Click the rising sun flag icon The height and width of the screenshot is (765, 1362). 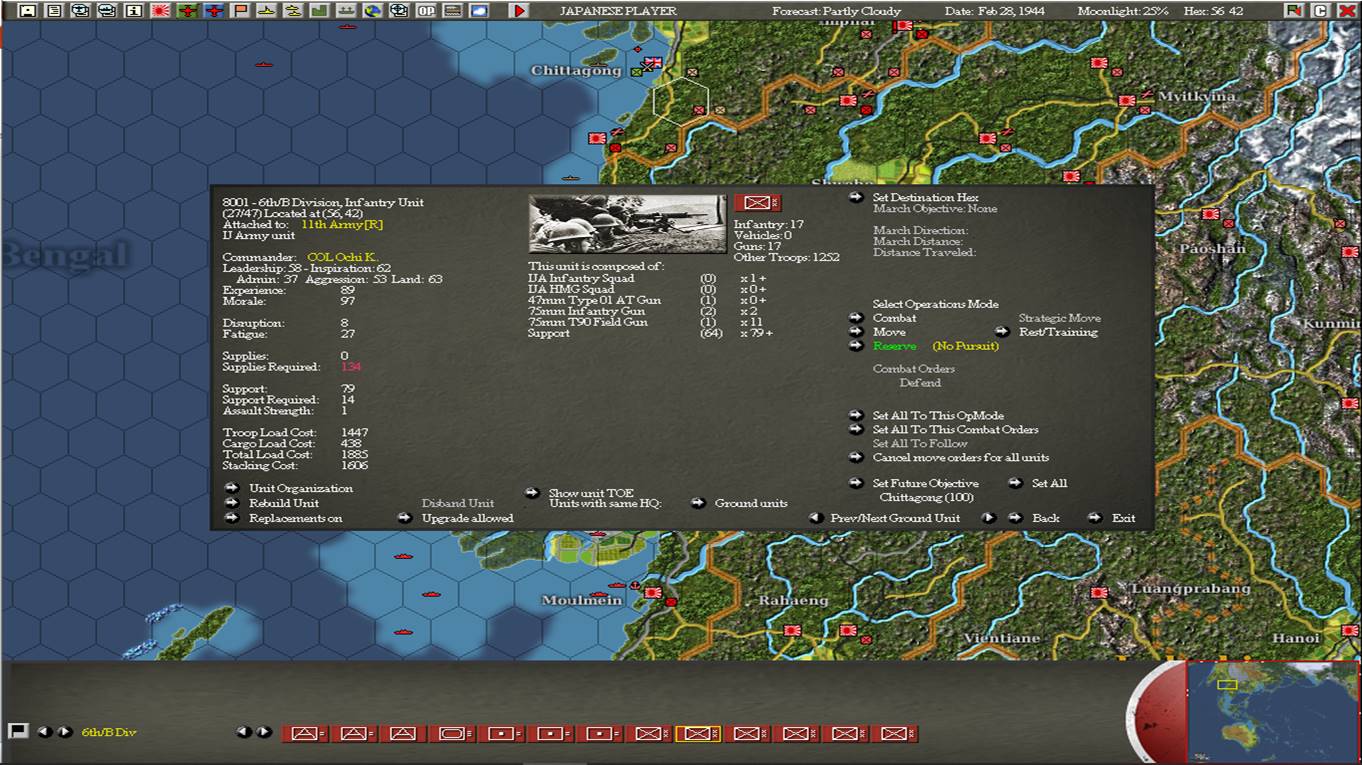(x=161, y=11)
